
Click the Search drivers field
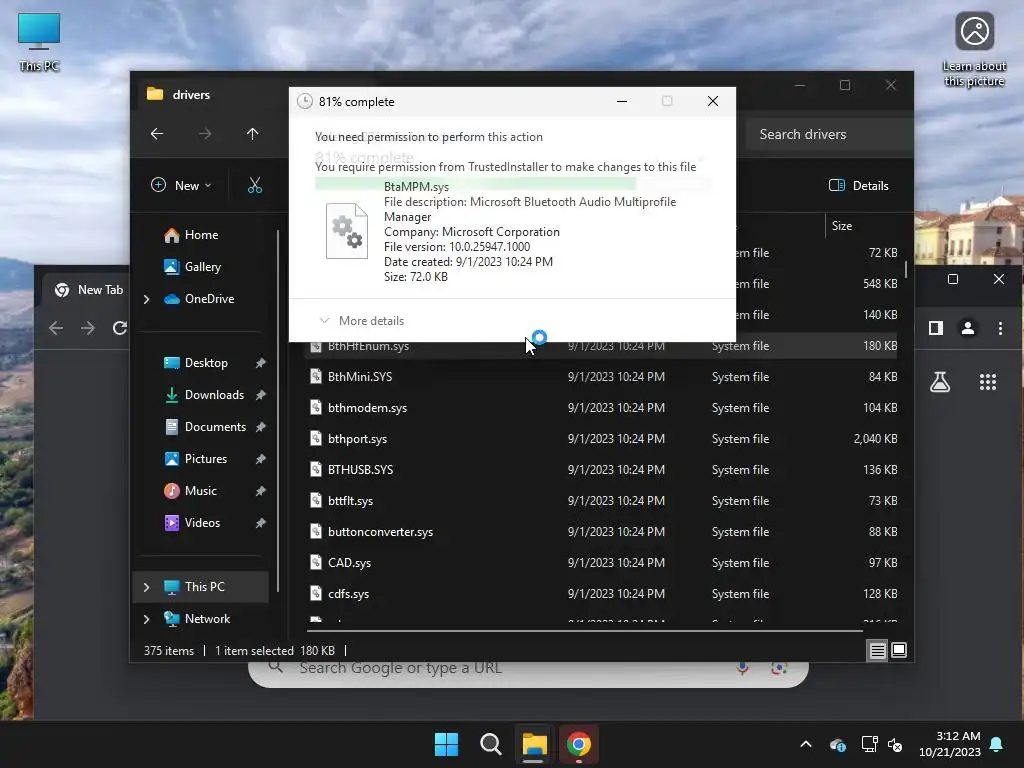click(x=829, y=134)
